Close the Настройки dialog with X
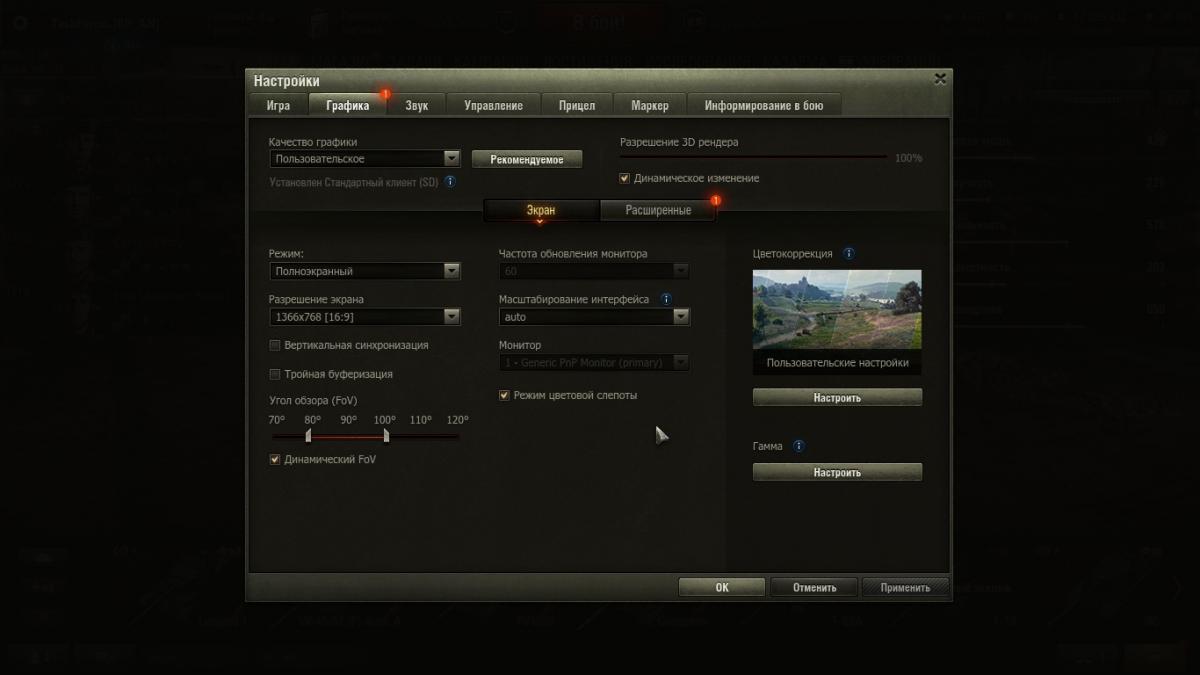Image resolution: width=1200 pixels, height=675 pixels. pos(939,79)
